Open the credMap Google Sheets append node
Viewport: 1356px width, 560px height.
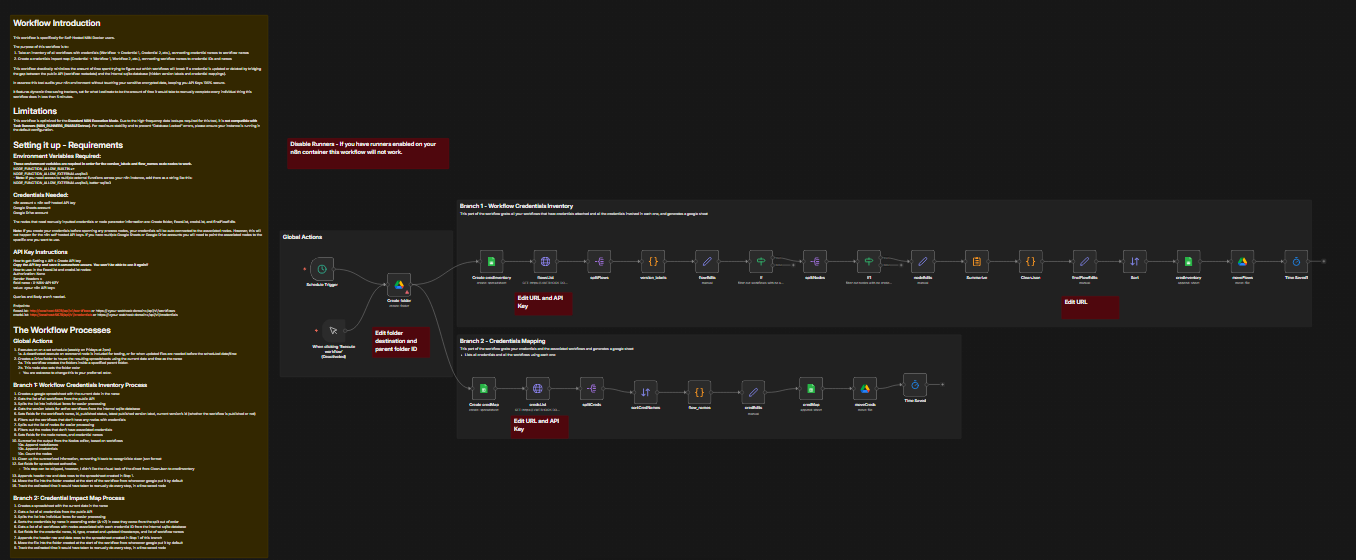pos(811,388)
